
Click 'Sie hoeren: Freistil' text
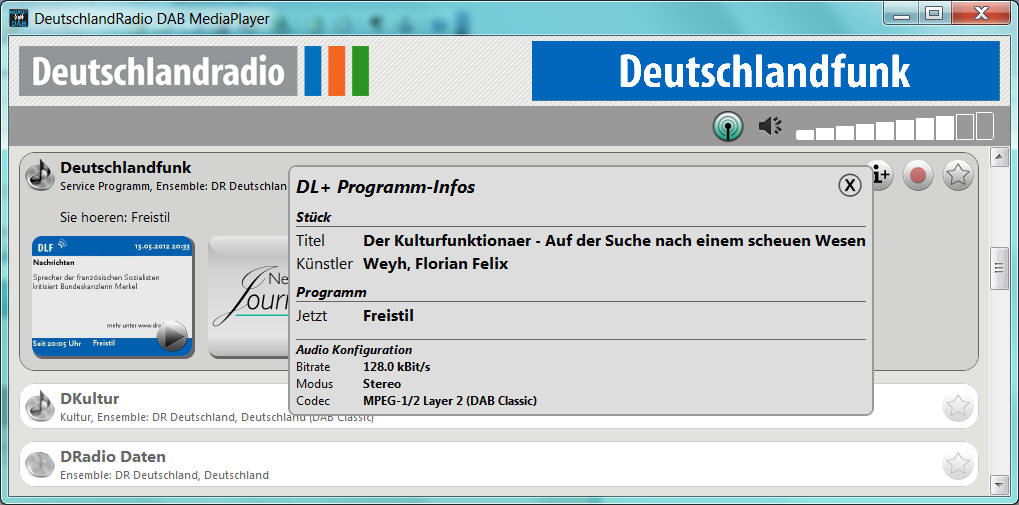pyautogui.click(x=115, y=217)
